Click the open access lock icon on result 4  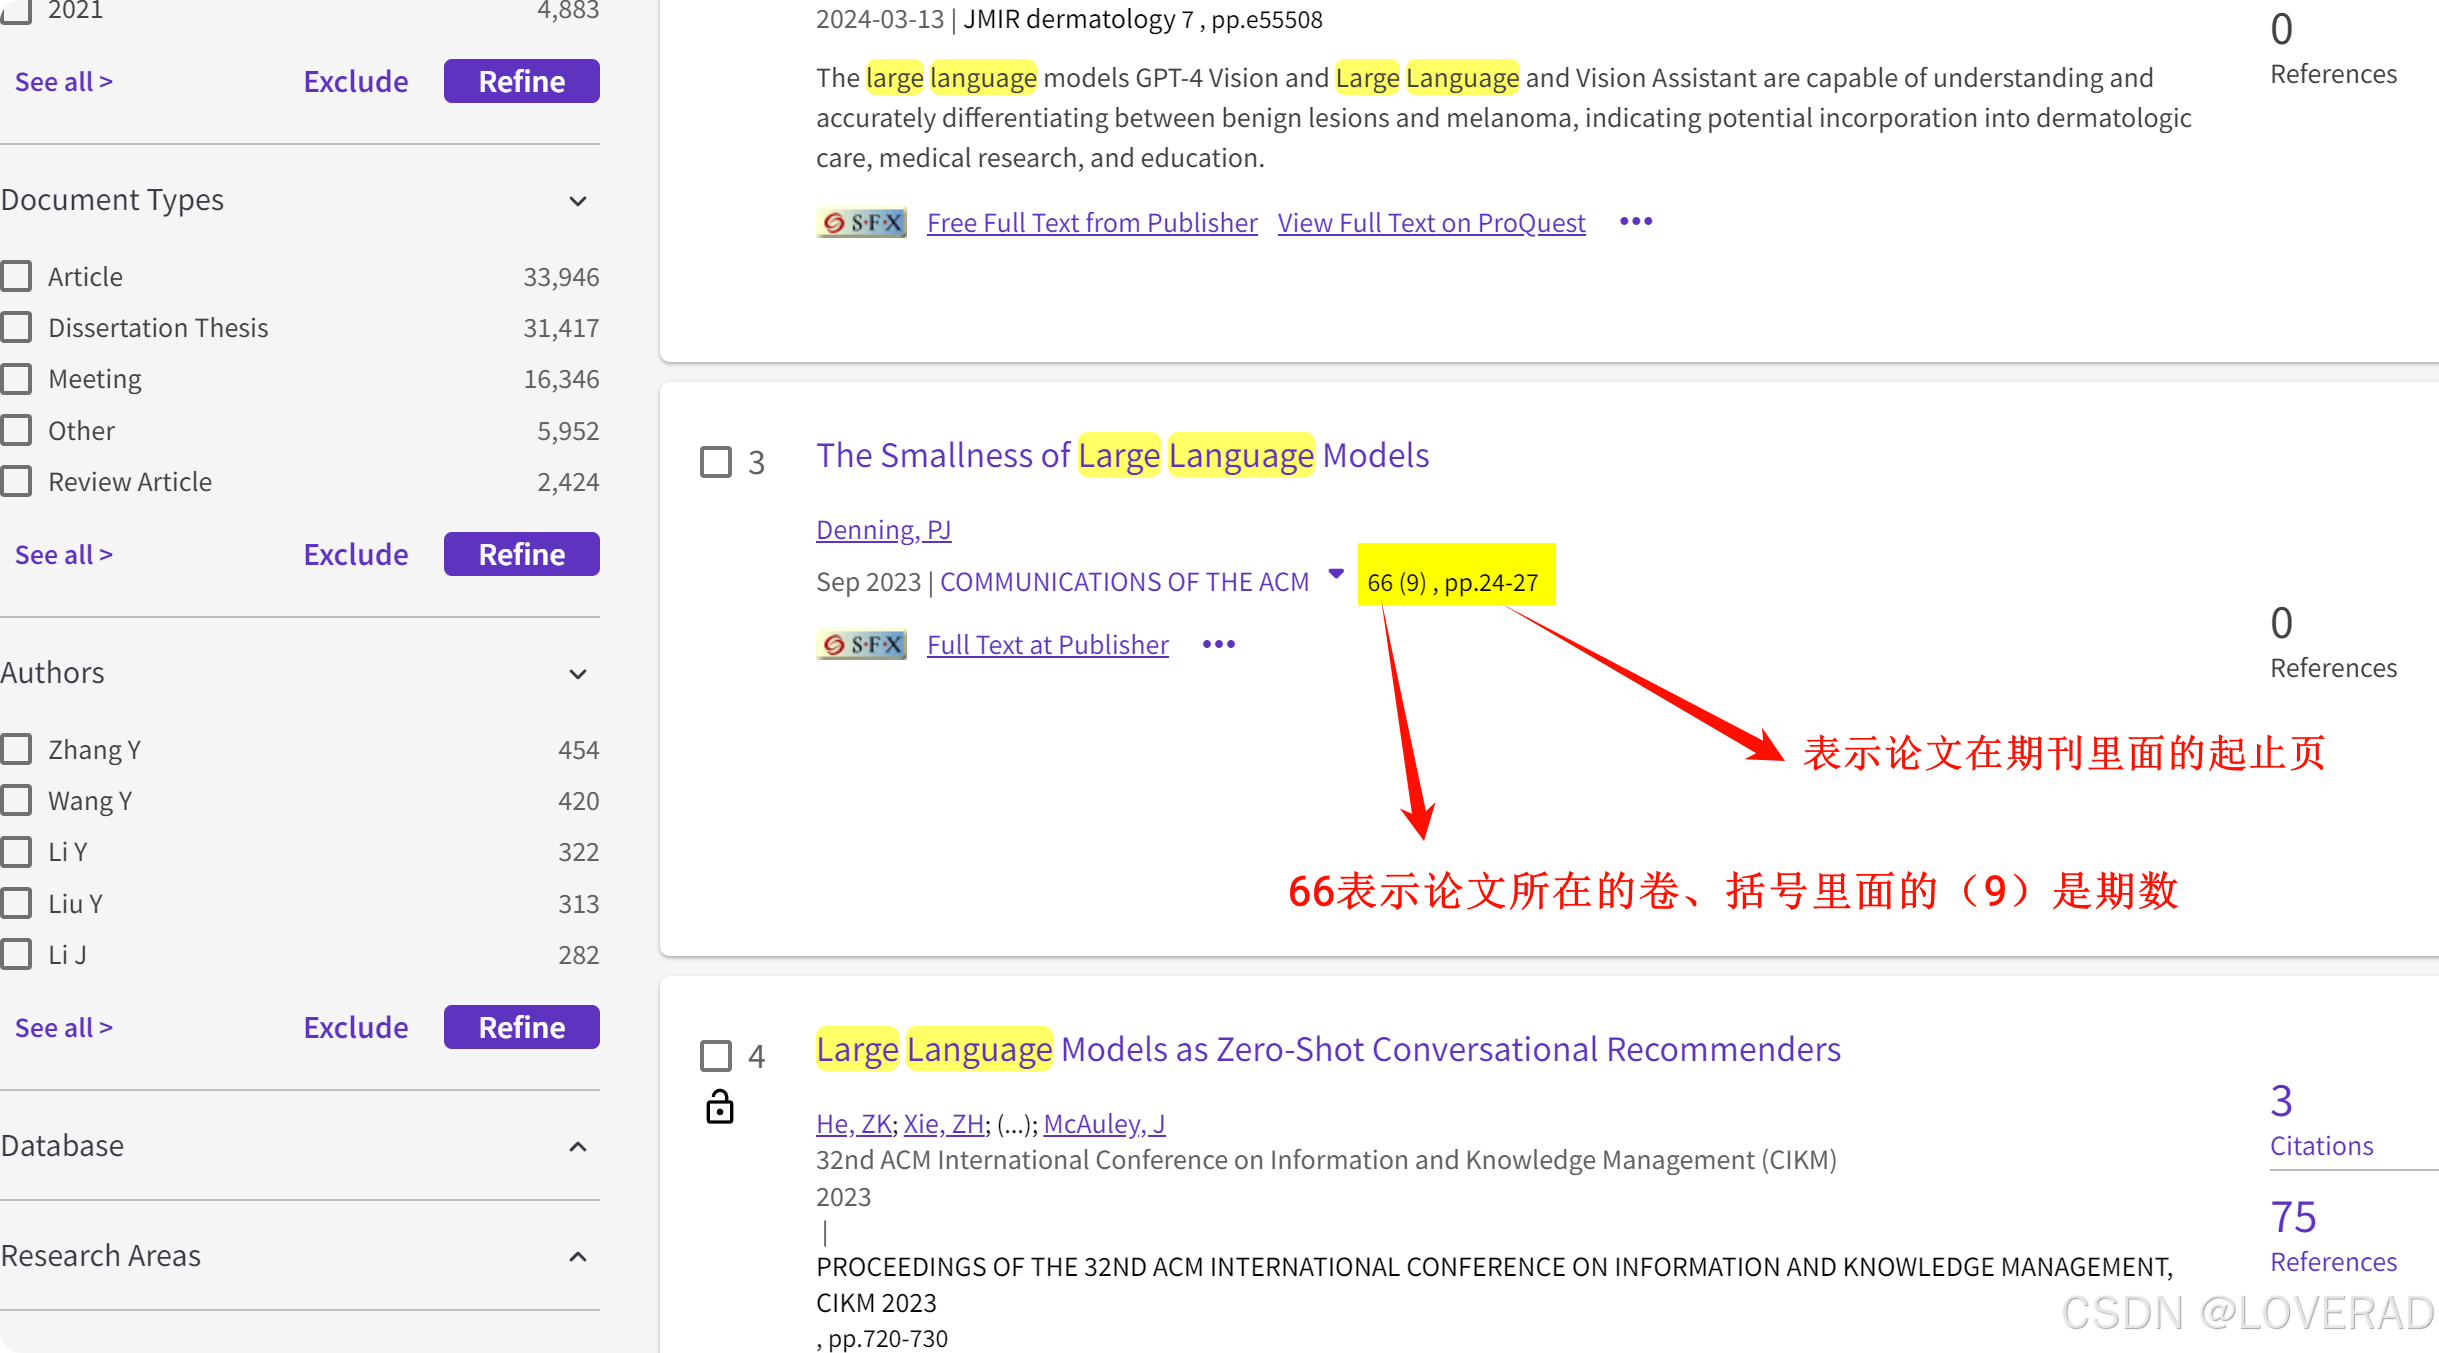(x=719, y=1107)
